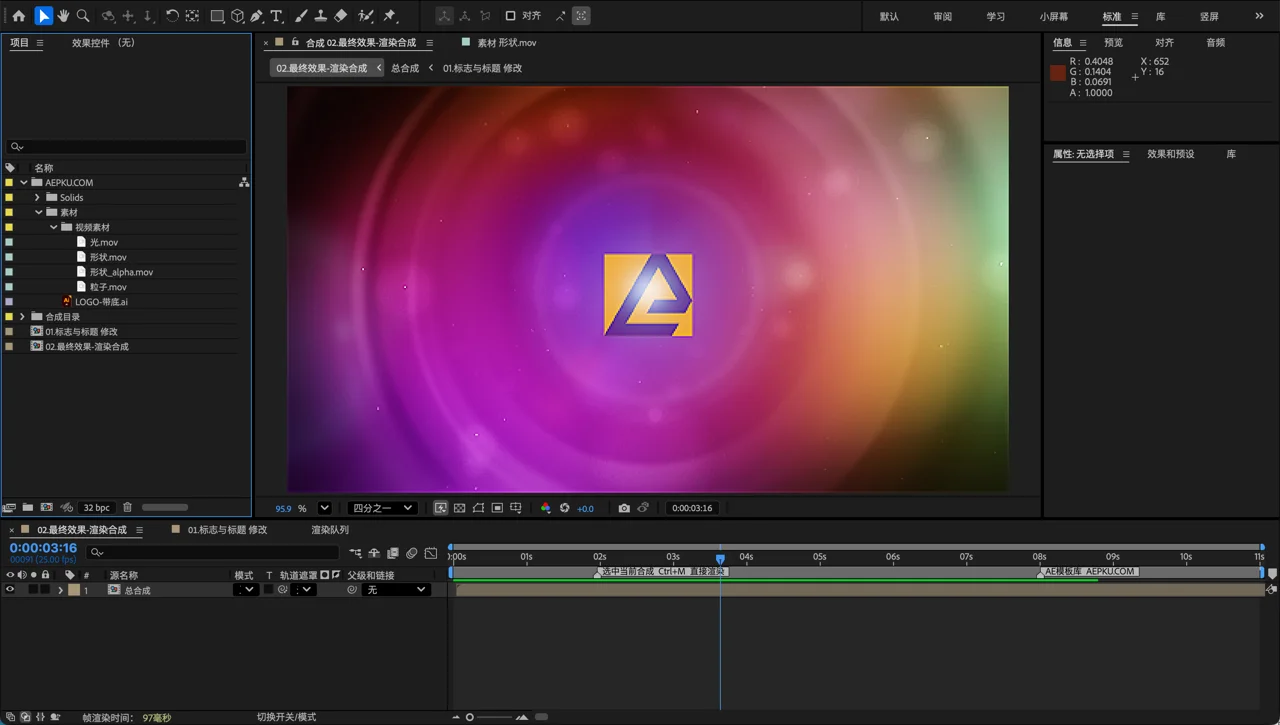Click the tan label color of layer 1
The height and width of the screenshot is (725, 1280).
point(74,590)
